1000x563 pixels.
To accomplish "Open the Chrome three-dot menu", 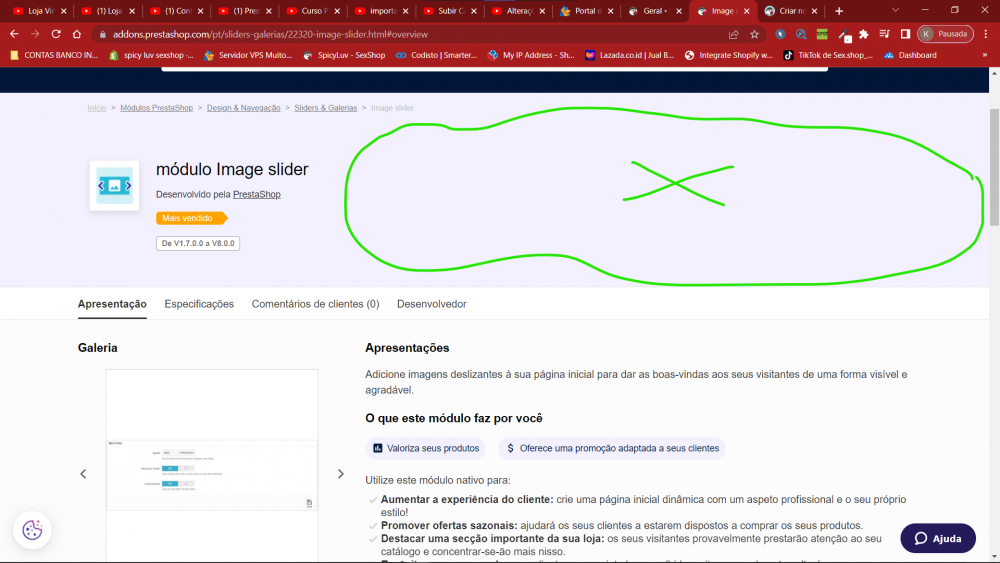I will 986,34.
